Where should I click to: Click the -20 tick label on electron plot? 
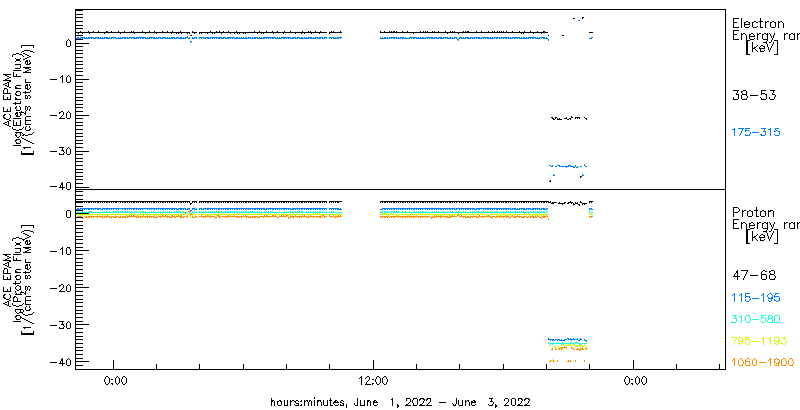(x=59, y=116)
